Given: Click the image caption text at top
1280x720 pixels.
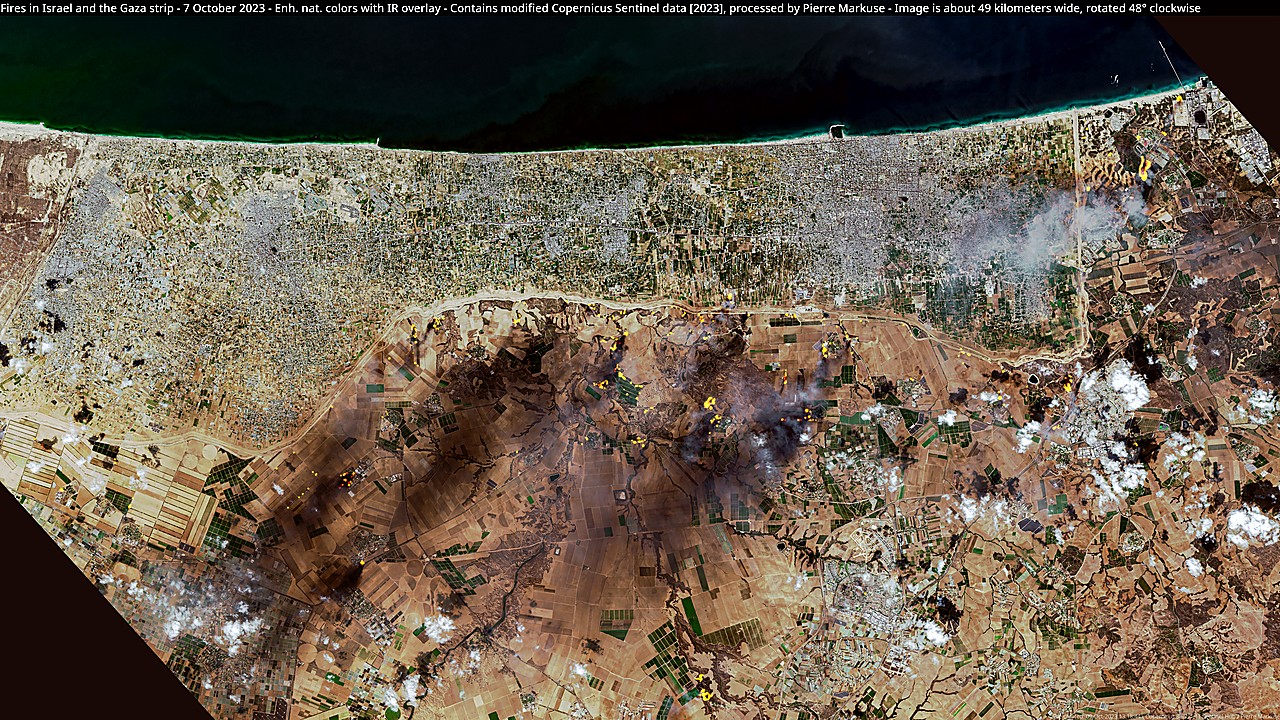Looking at the screenshot, I should (x=600, y=8).
